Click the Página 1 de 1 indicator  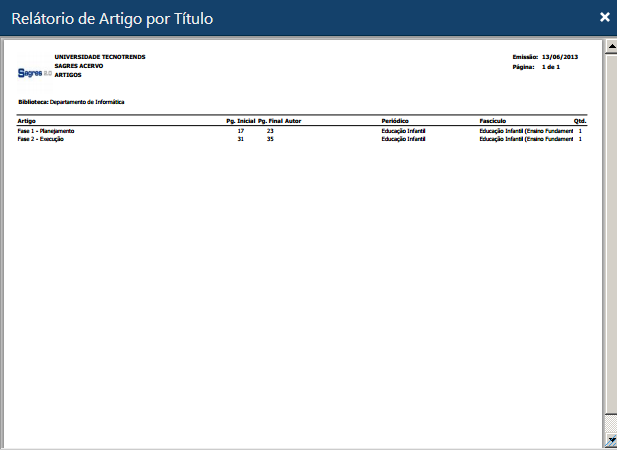(x=550, y=66)
